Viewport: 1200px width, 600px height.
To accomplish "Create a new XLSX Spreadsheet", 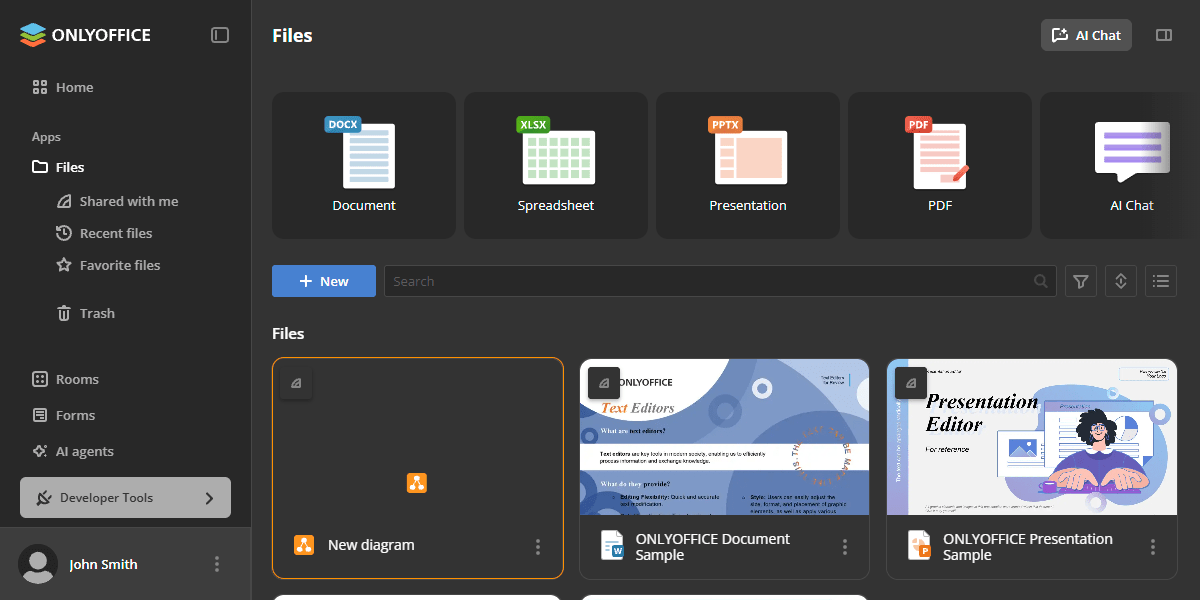I will click(556, 166).
